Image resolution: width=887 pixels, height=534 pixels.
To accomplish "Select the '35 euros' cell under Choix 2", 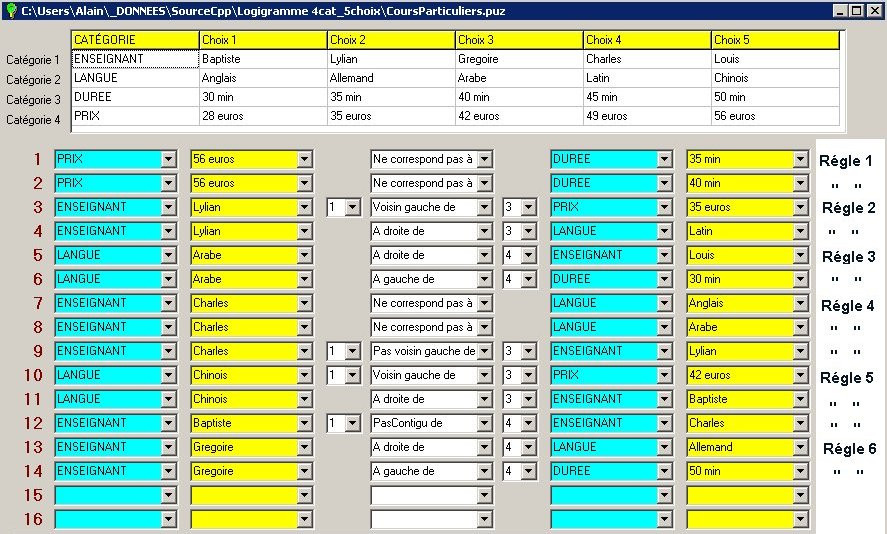I will pos(391,116).
